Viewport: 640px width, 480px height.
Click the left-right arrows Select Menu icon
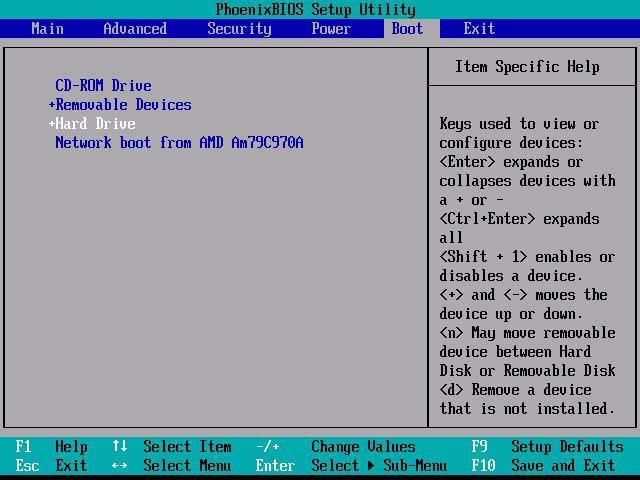120,465
